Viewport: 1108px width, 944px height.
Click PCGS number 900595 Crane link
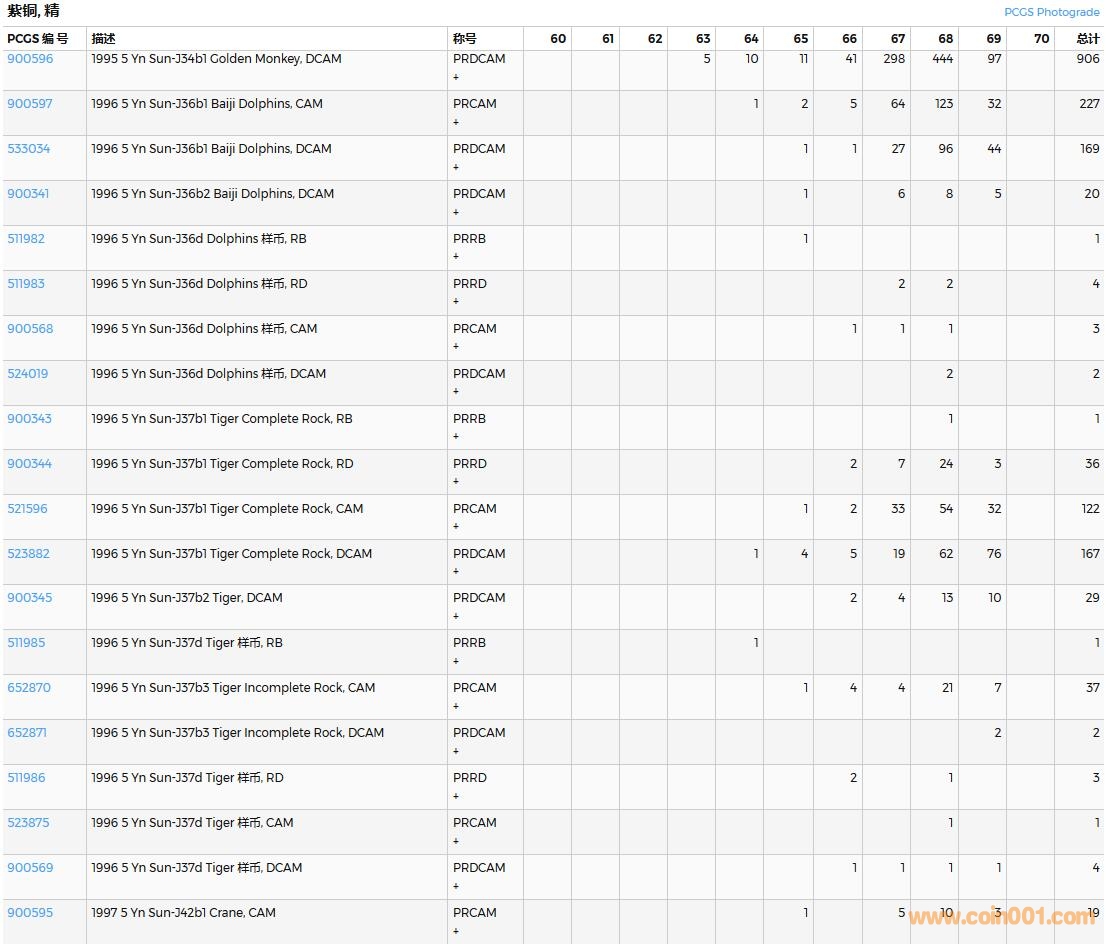[30, 913]
